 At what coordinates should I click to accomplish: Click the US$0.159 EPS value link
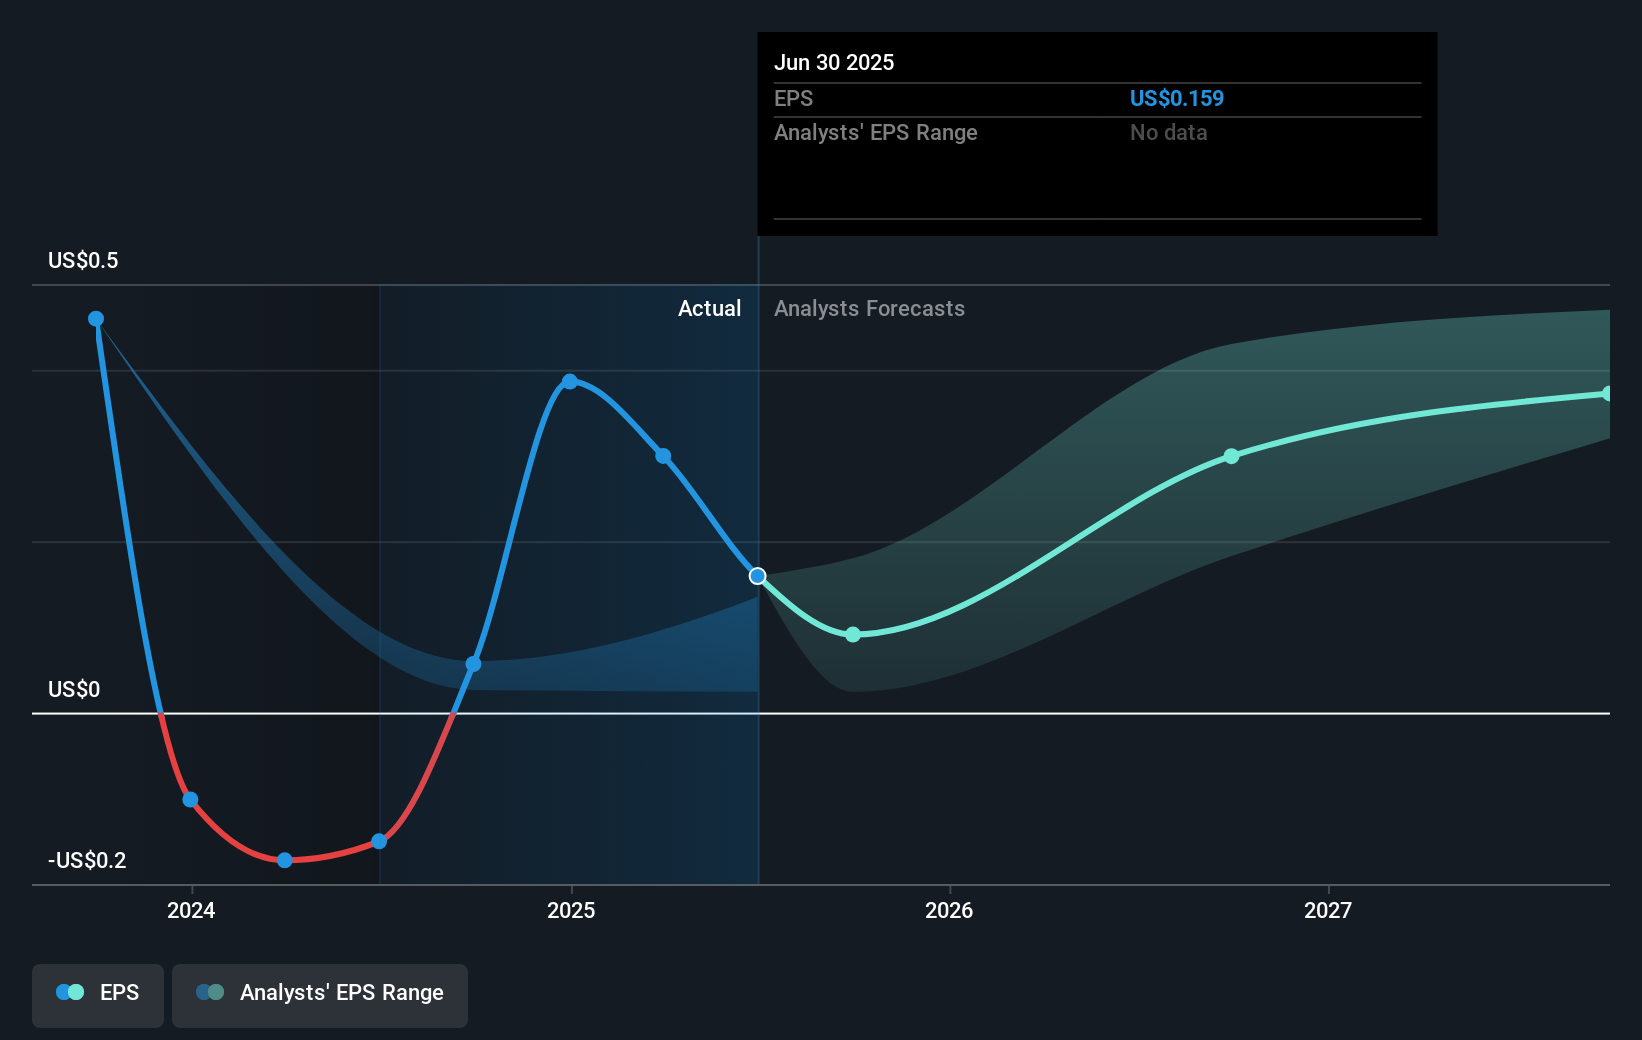(x=1176, y=98)
